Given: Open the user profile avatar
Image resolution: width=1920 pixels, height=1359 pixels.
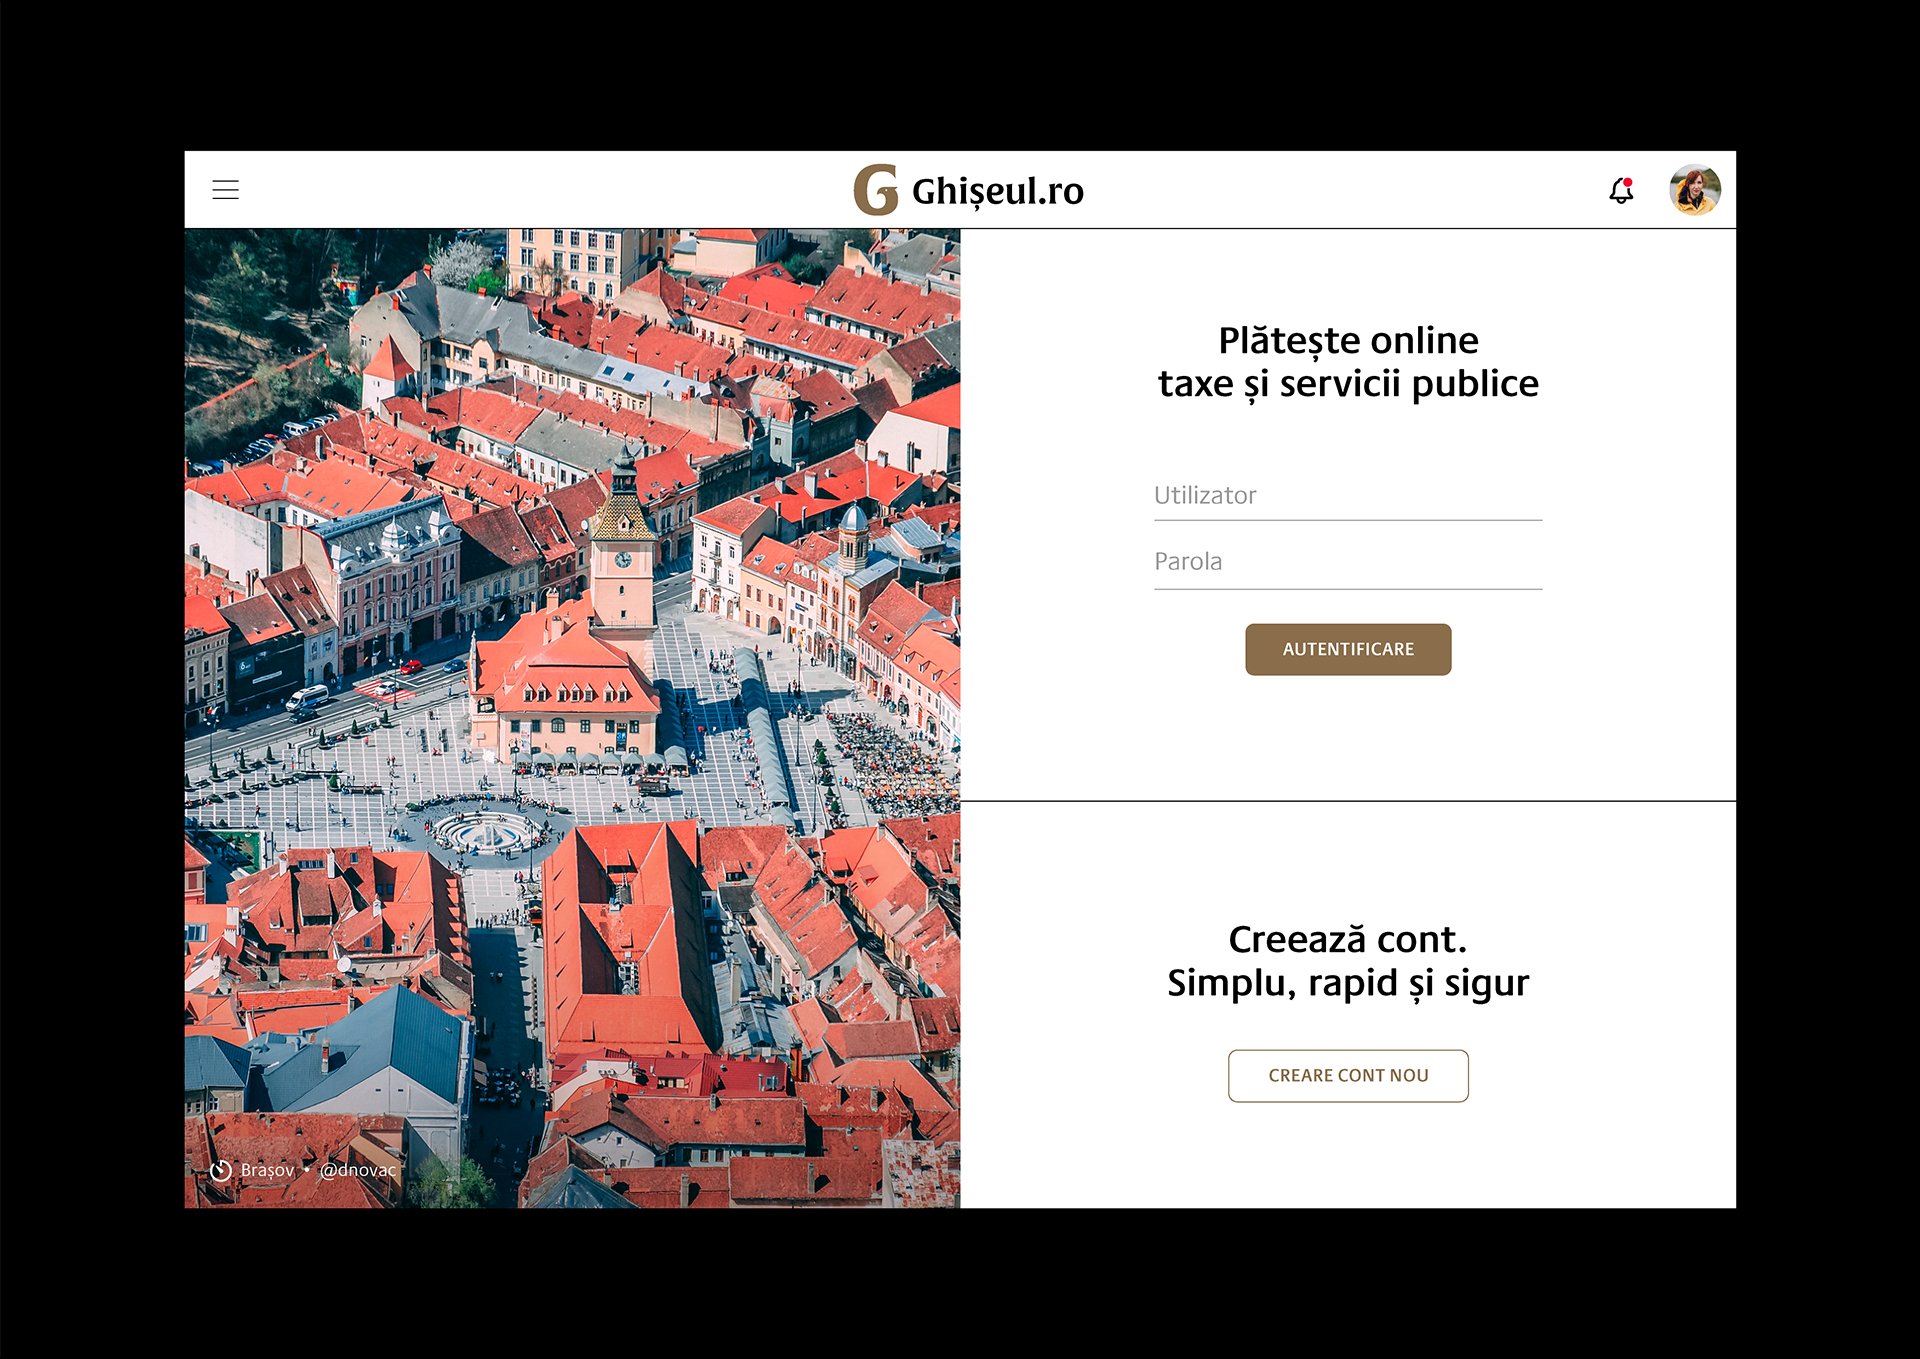Looking at the screenshot, I should click(x=1694, y=190).
